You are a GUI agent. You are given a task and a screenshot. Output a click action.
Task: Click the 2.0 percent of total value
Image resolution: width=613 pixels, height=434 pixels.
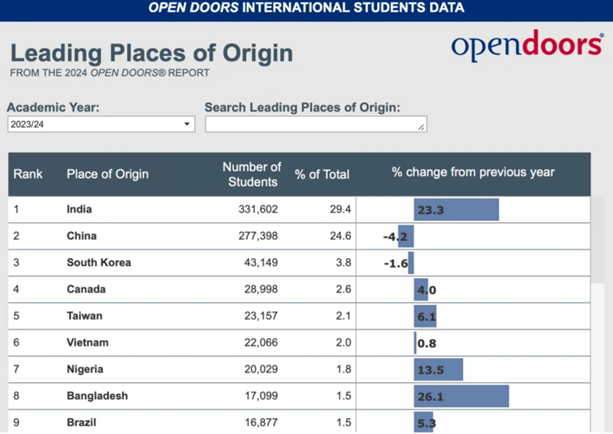[343, 343]
